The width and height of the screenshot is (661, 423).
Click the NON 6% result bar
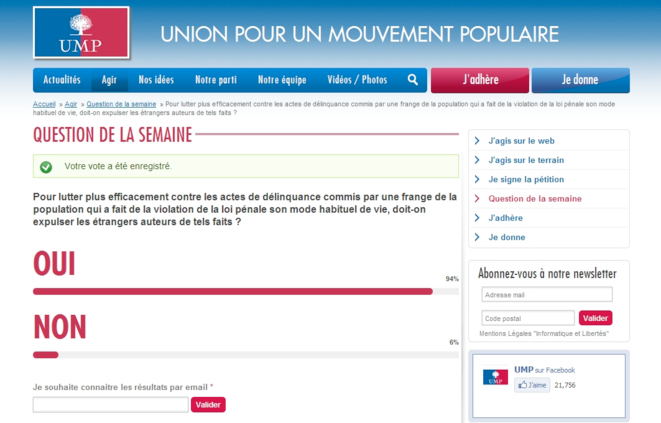pos(246,355)
